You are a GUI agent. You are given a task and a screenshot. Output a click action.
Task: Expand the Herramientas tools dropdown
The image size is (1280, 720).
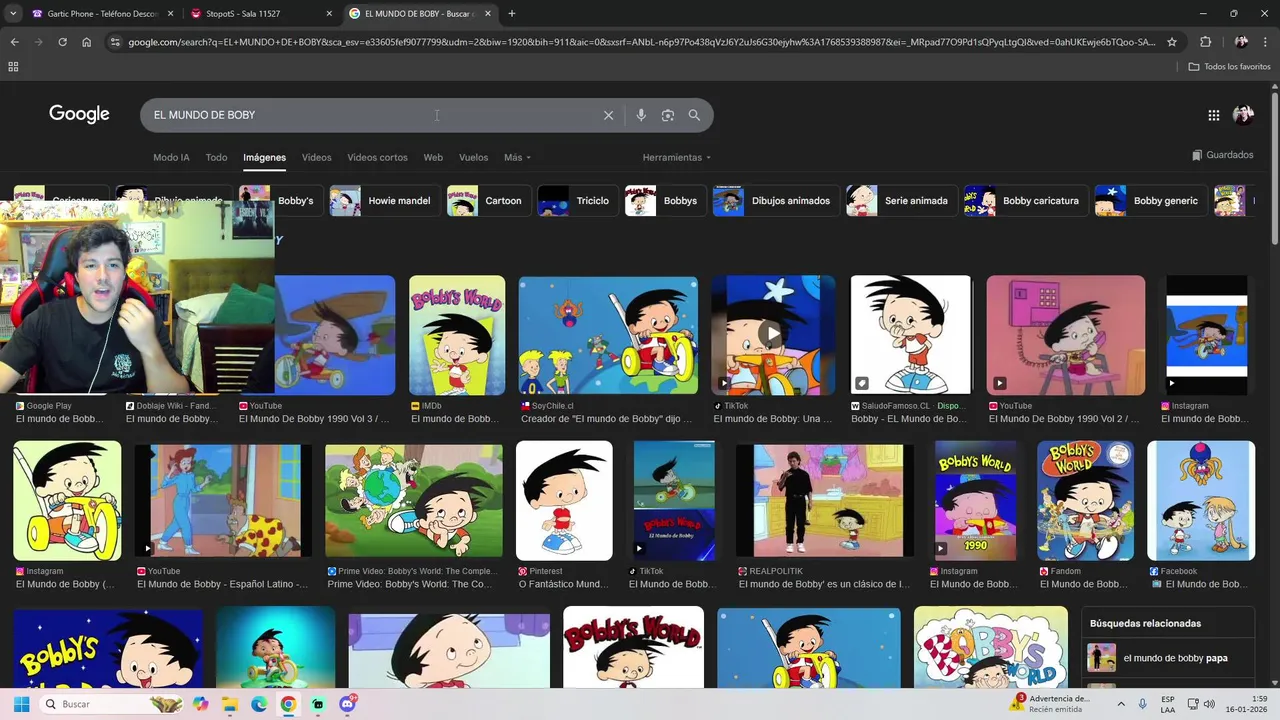coord(676,157)
